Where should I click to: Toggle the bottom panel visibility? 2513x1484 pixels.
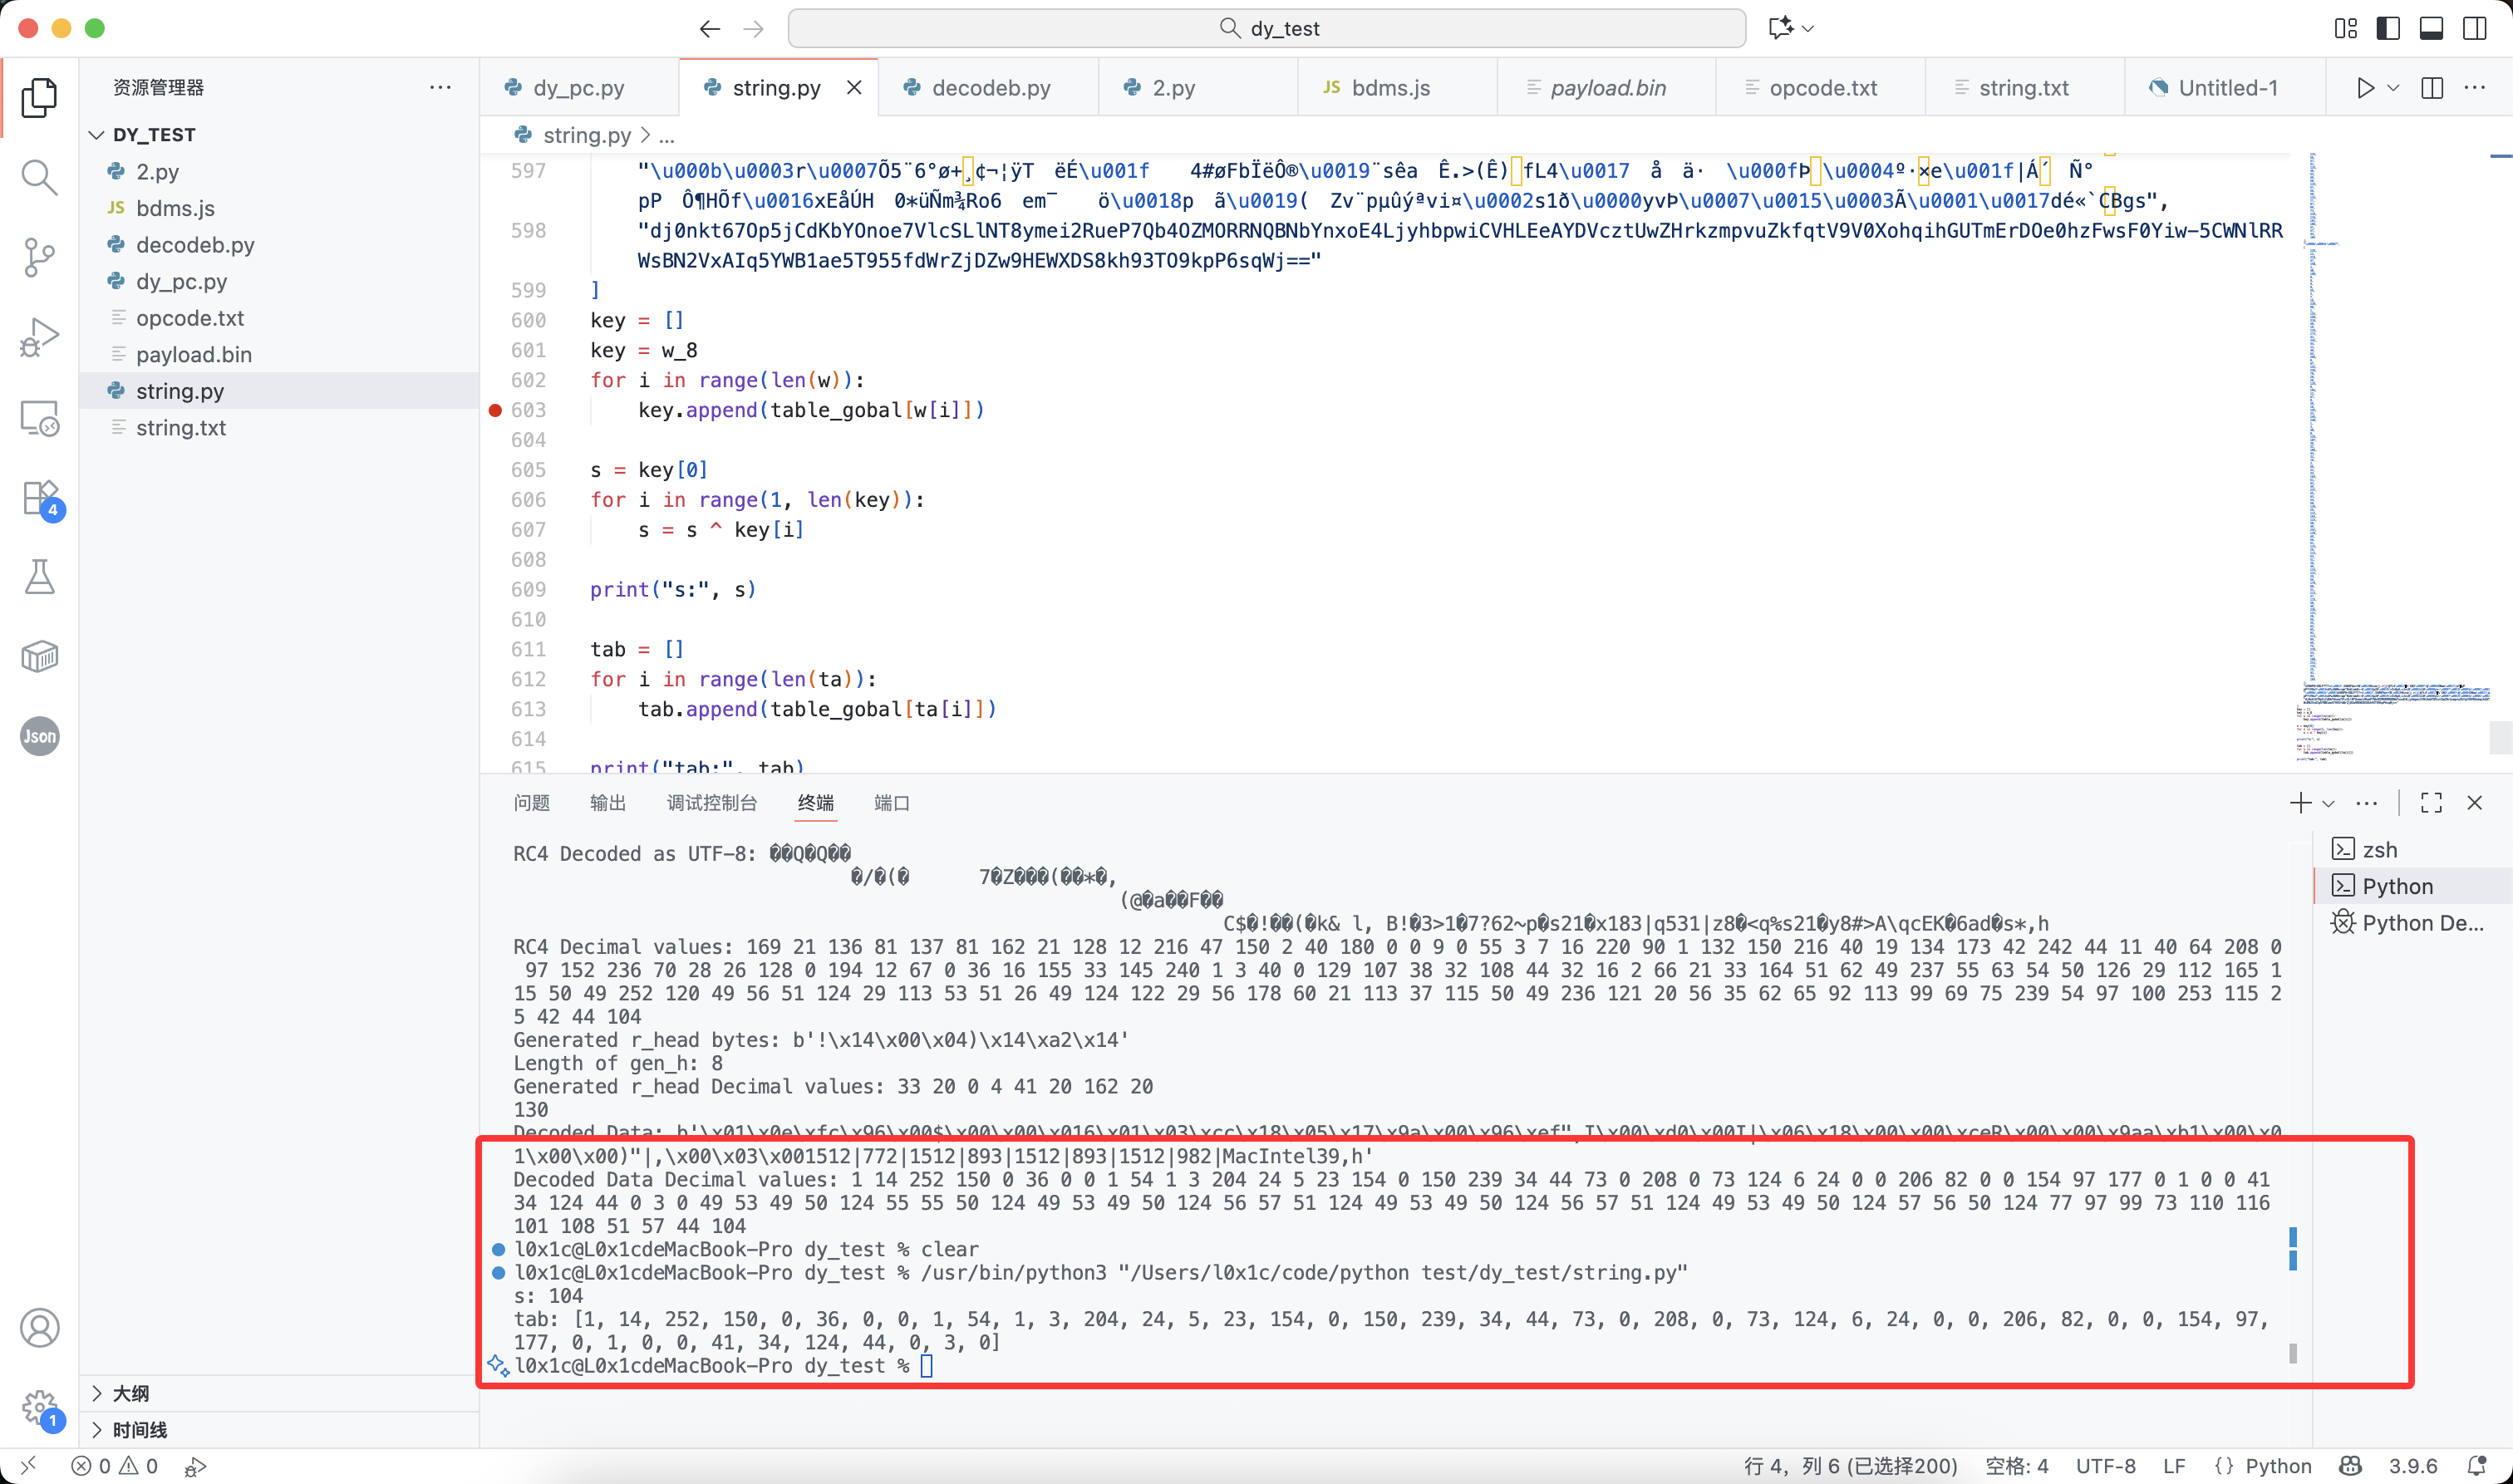[2431, 28]
